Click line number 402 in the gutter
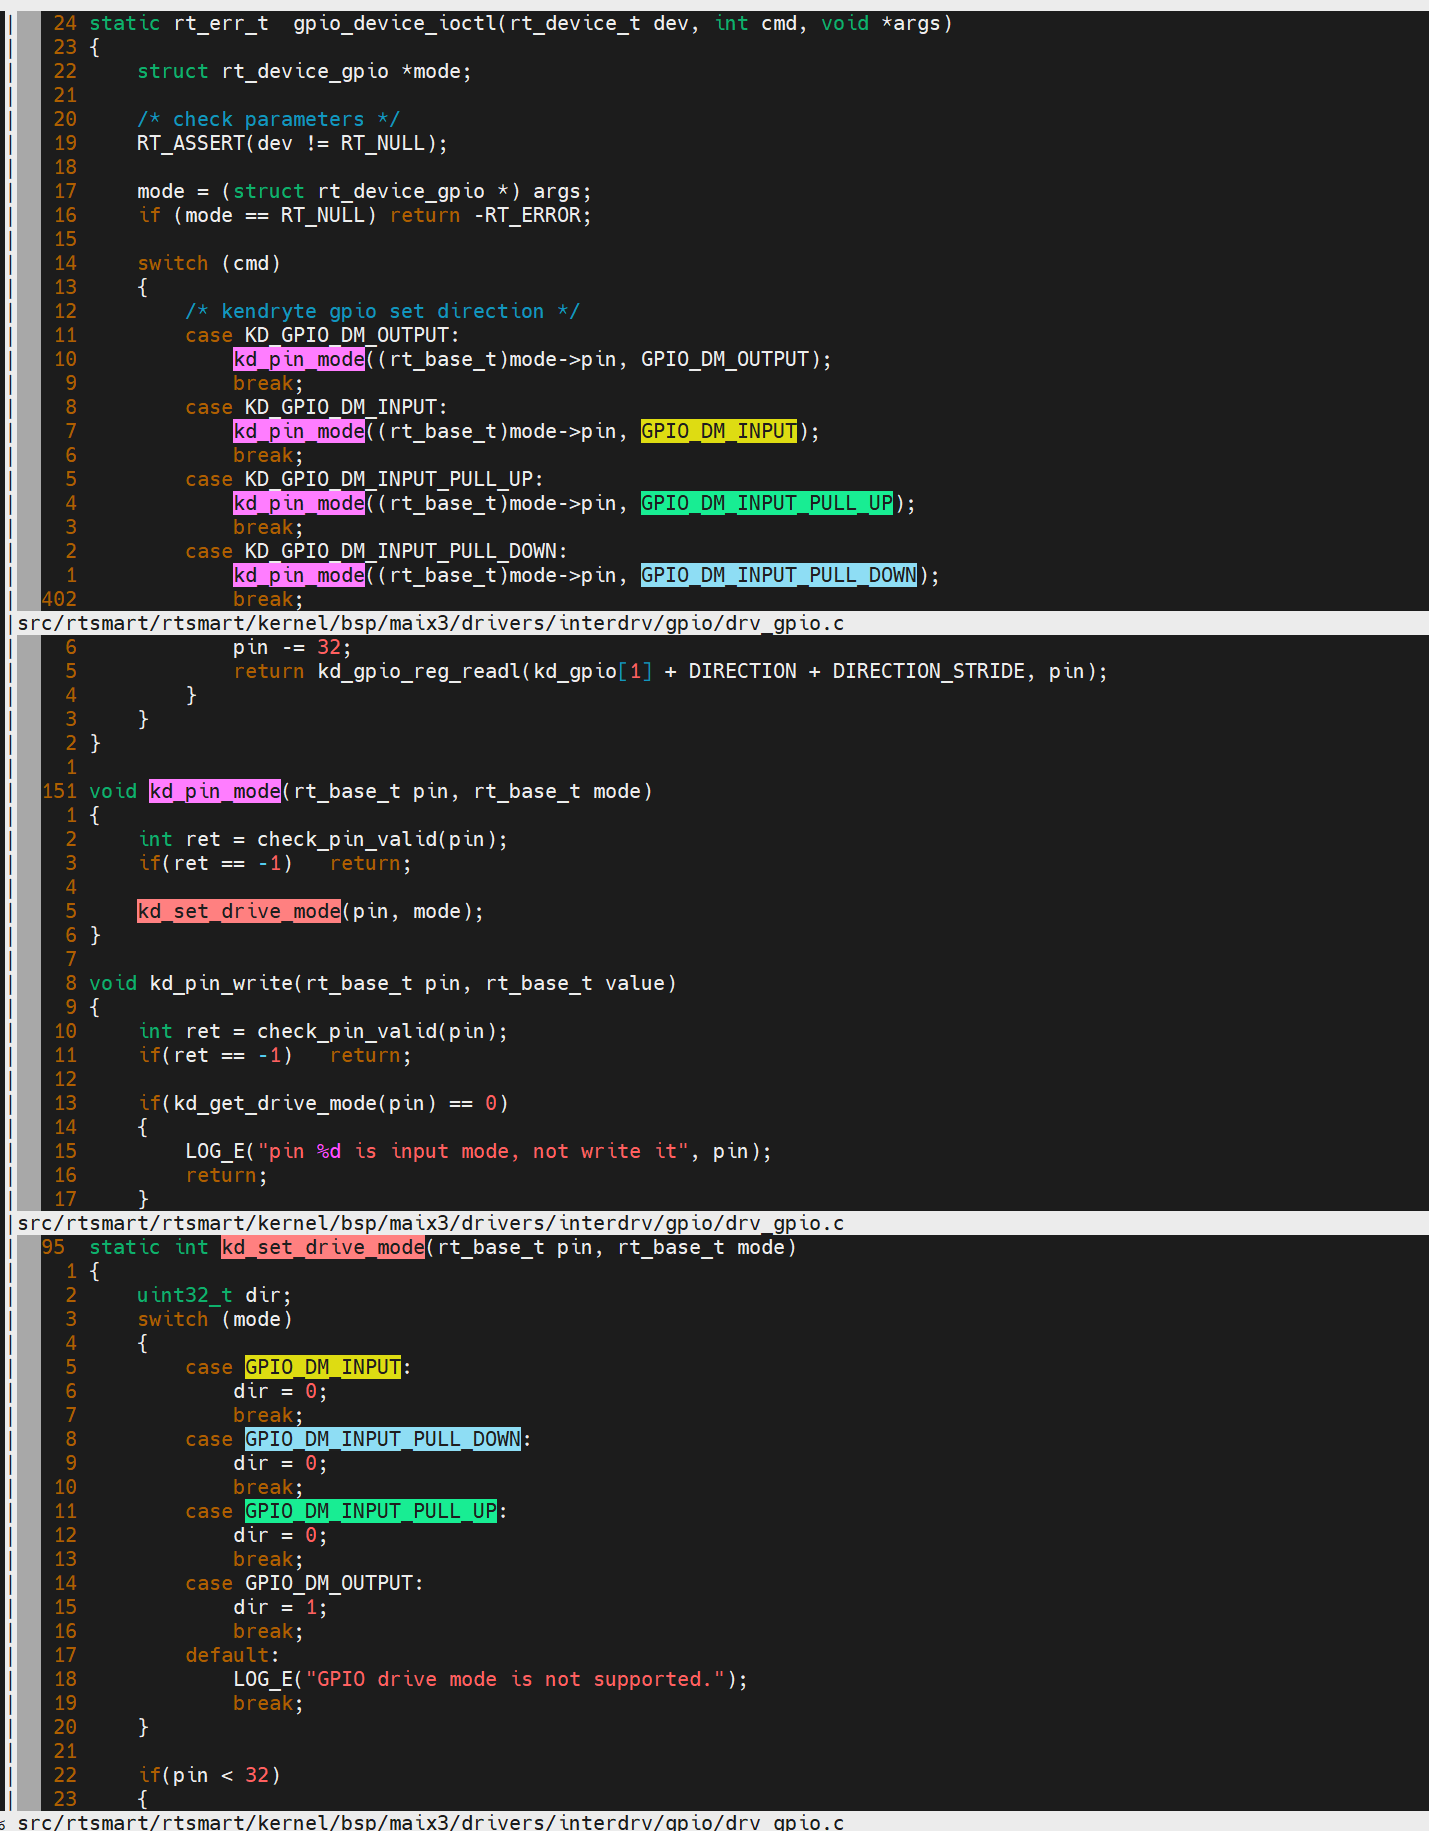Viewport: 1429px width, 1831px height. click(x=59, y=599)
